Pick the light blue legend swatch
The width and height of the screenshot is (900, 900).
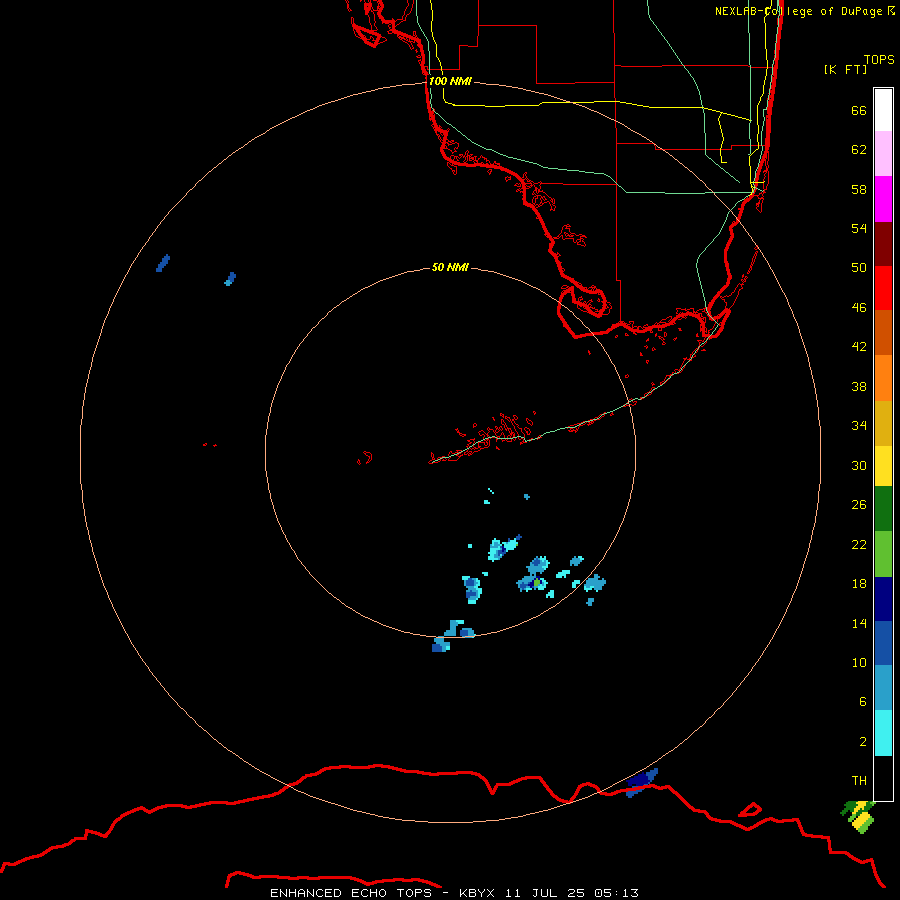tap(883, 688)
